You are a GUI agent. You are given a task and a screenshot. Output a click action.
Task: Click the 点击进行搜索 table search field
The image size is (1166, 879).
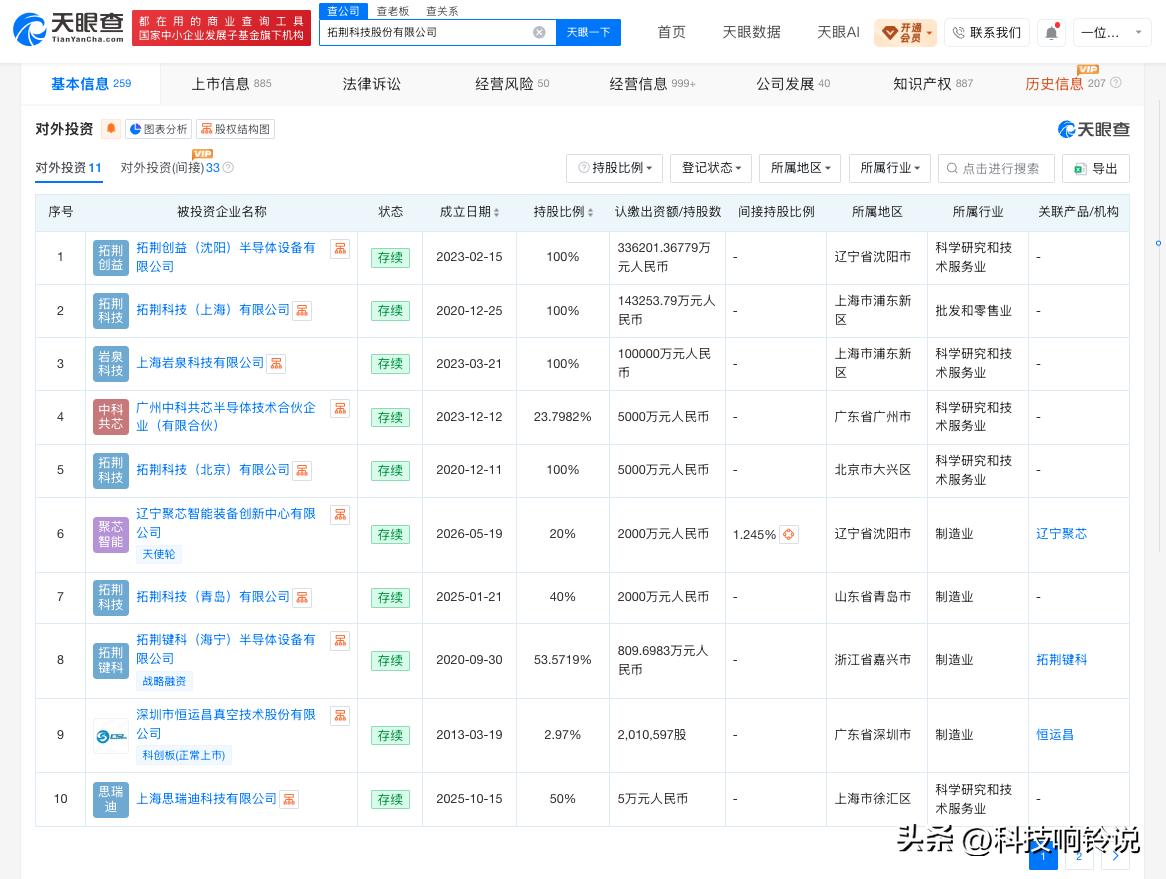pyautogui.click(x=996, y=168)
